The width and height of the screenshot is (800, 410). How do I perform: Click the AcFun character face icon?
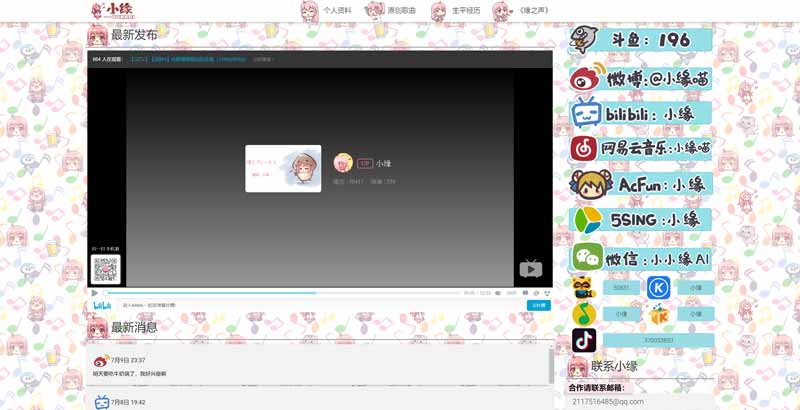click(591, 185)
